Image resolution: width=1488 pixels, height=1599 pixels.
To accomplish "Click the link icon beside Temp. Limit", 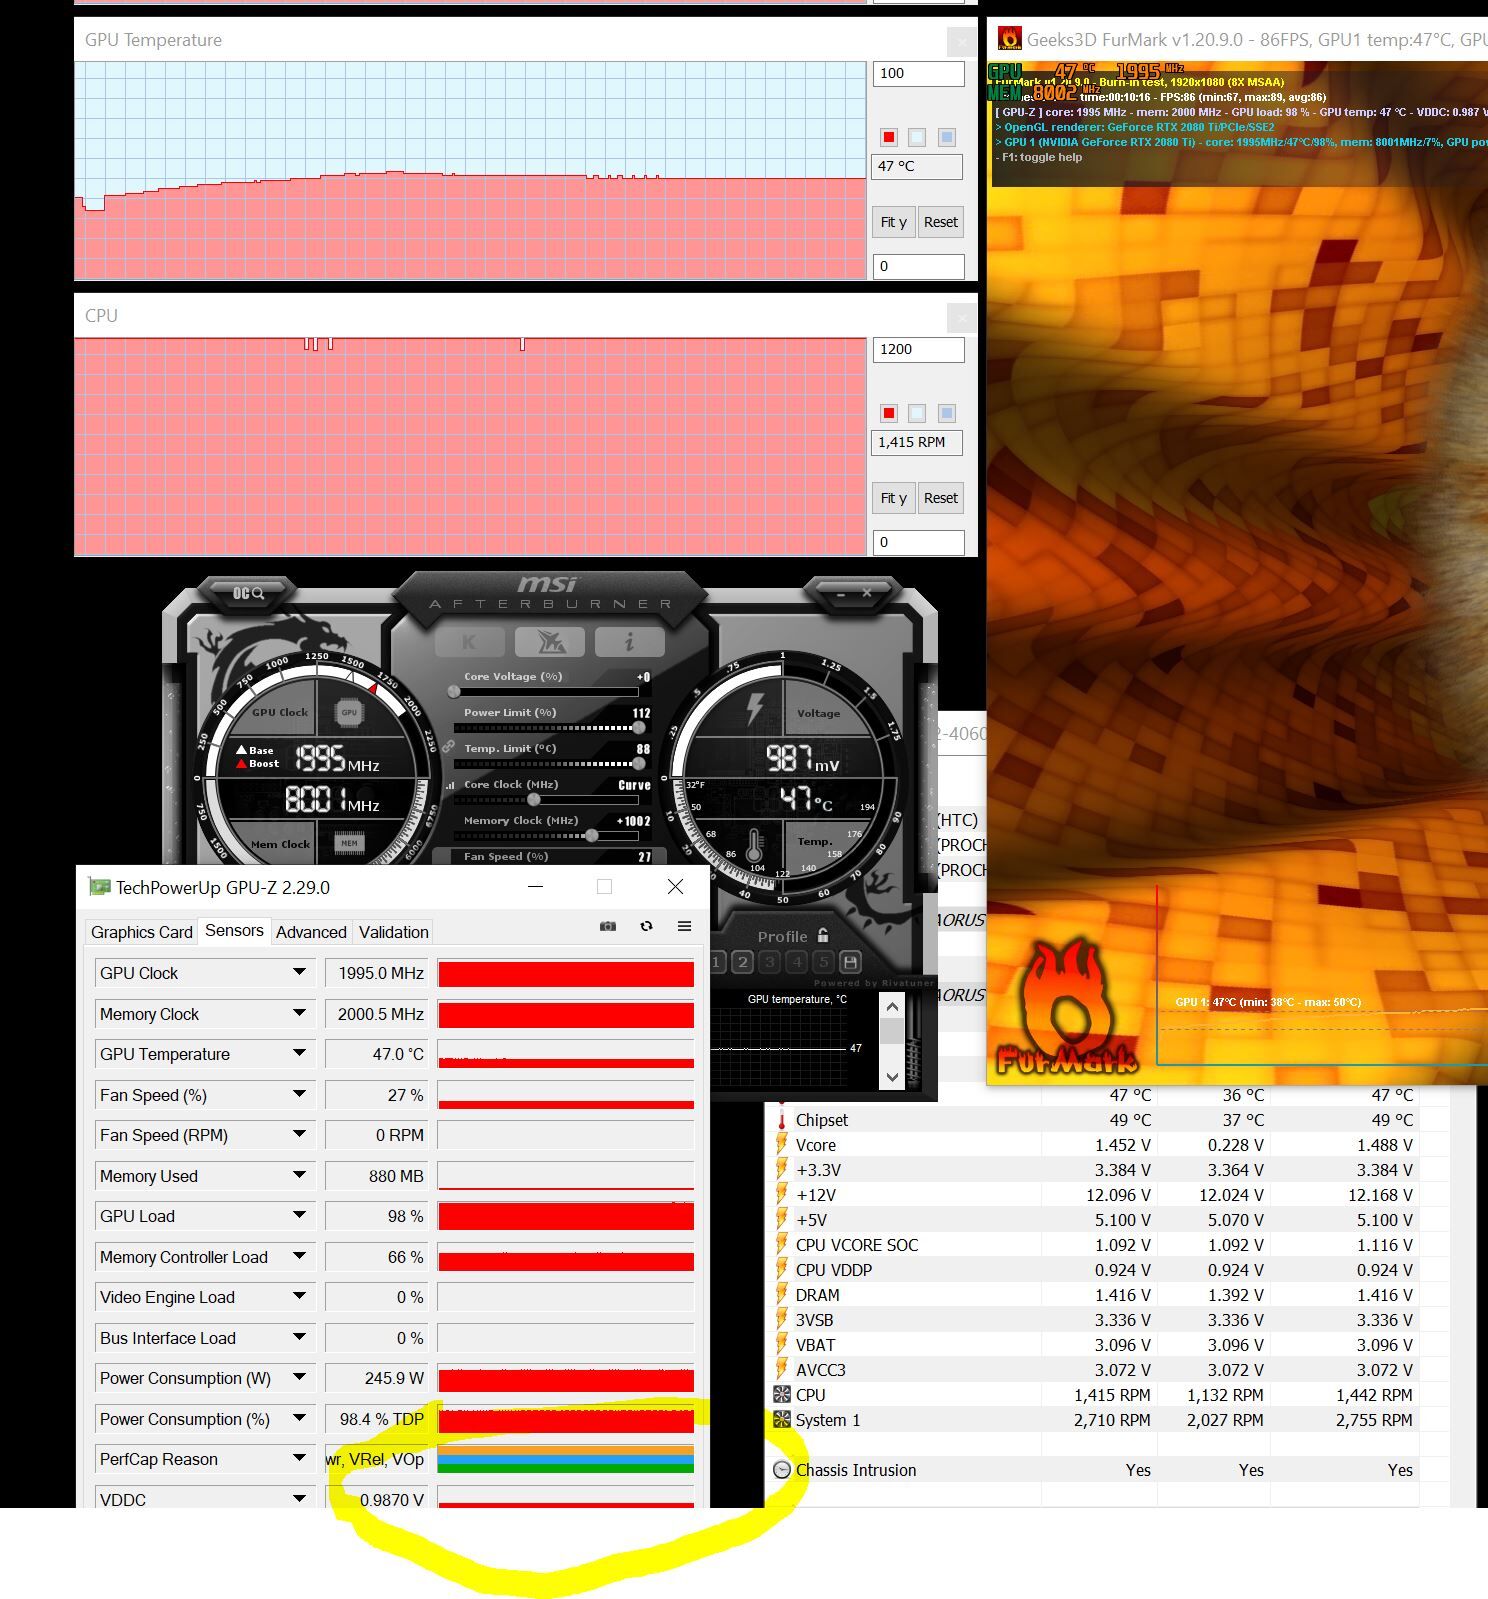I will point(449,747).
